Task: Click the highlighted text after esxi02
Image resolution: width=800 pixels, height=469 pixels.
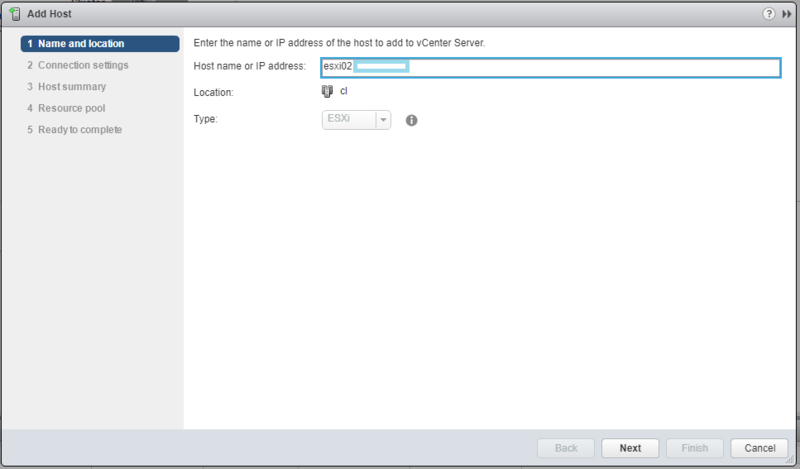Action: pyautogui.click(x=381, y=66)
